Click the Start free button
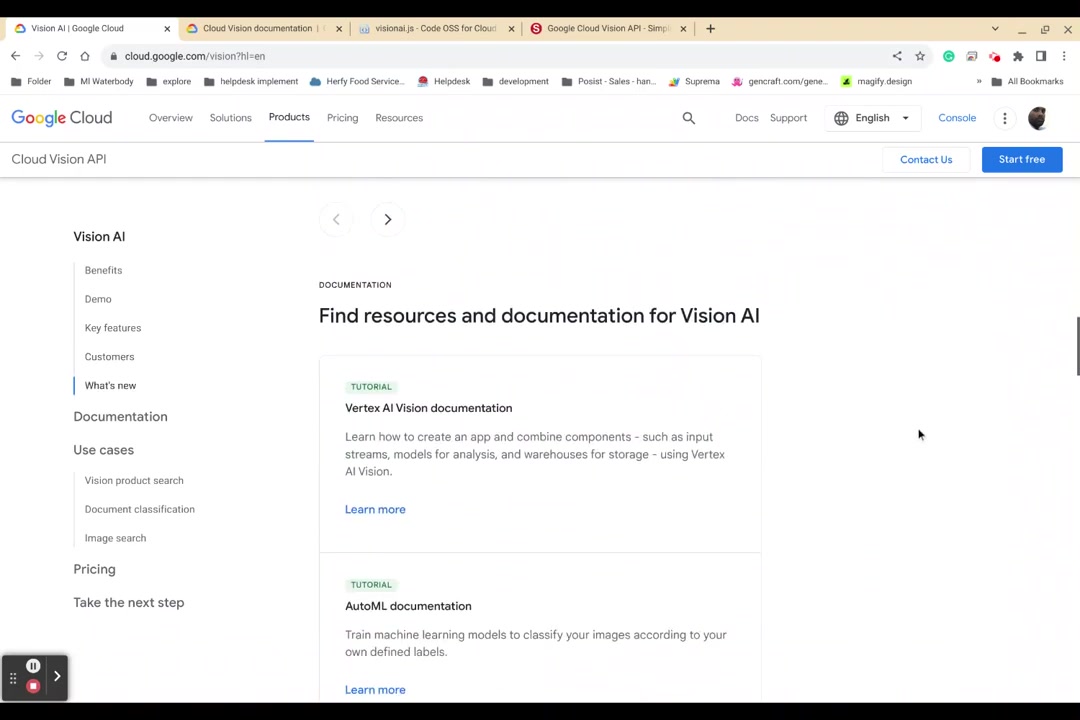 pyautogui.click(x=1021, y=159)
